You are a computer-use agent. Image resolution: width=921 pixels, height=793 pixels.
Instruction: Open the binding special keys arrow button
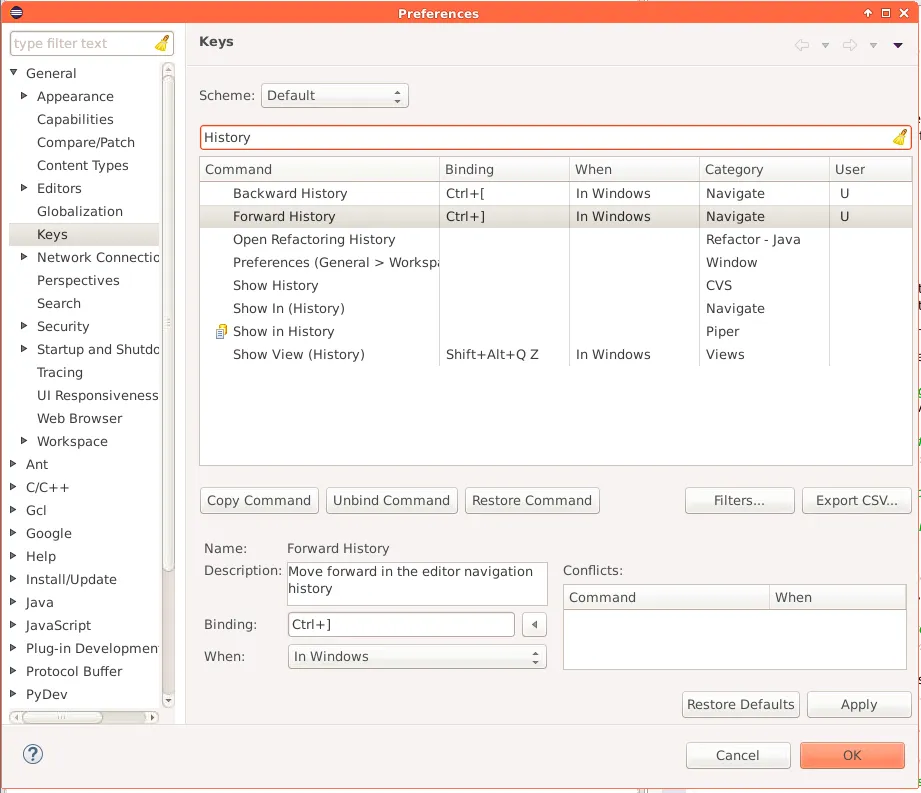coord(535,624)
